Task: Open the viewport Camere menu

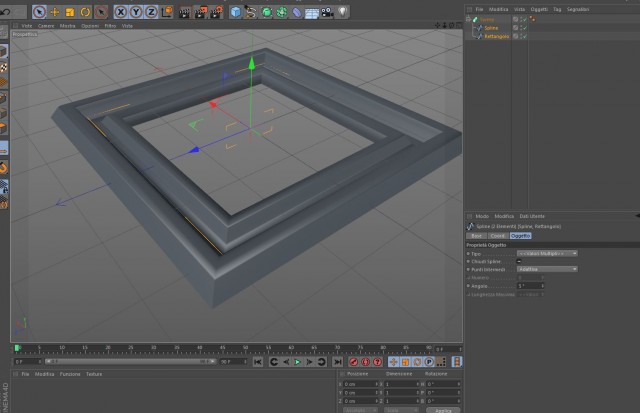Action: pos(46,26)
